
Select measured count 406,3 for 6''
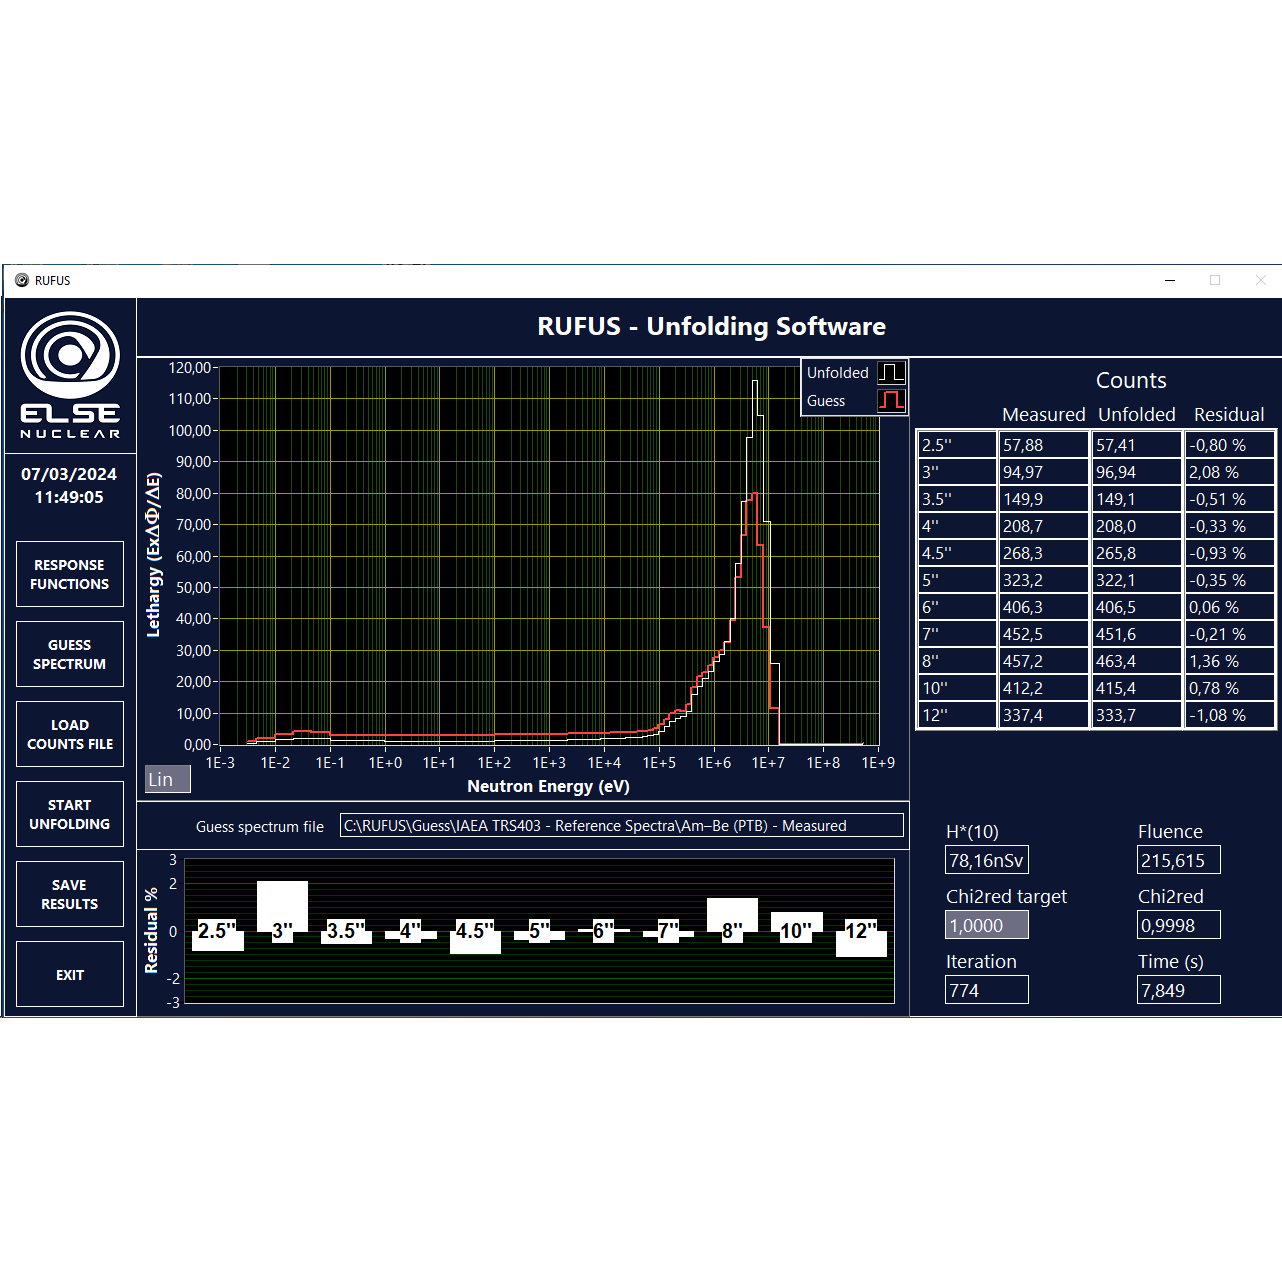click(1043, 607)
